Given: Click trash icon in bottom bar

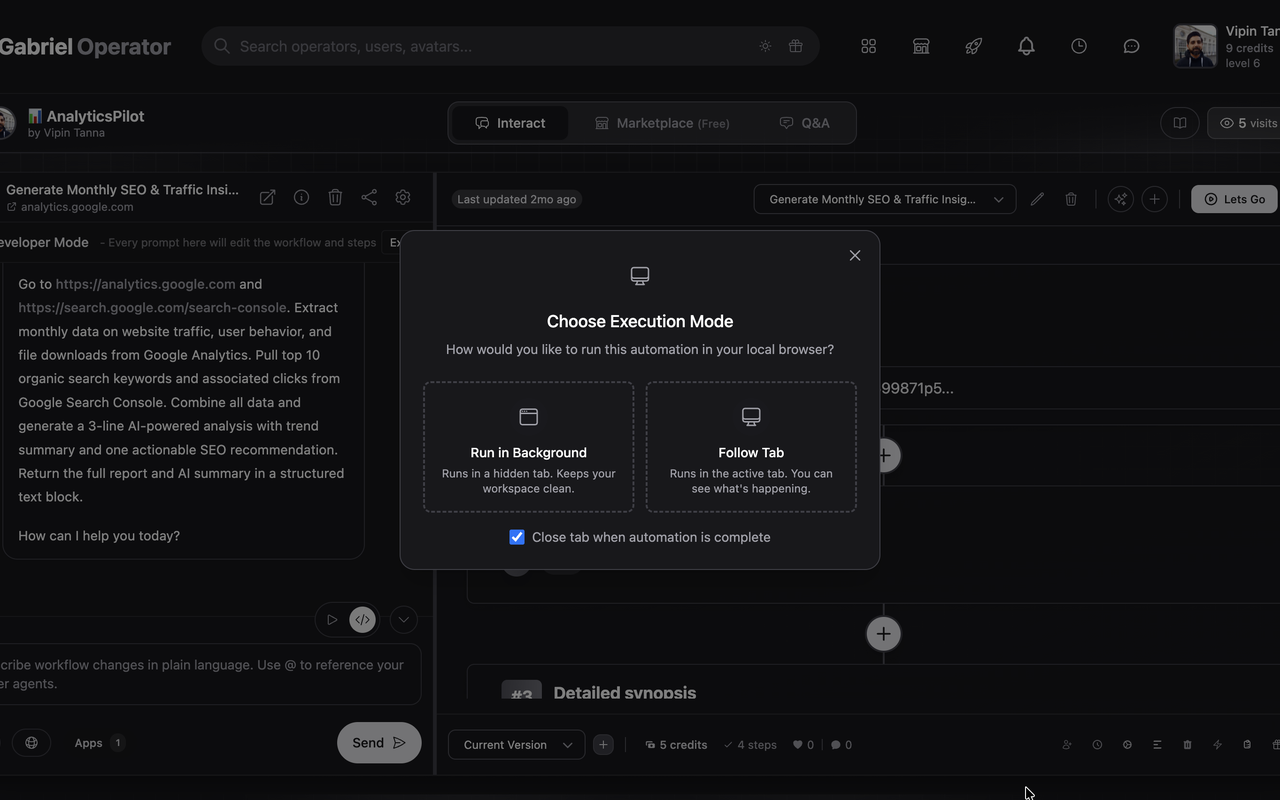Looking at the screenshot, I should click(1187, 745).
